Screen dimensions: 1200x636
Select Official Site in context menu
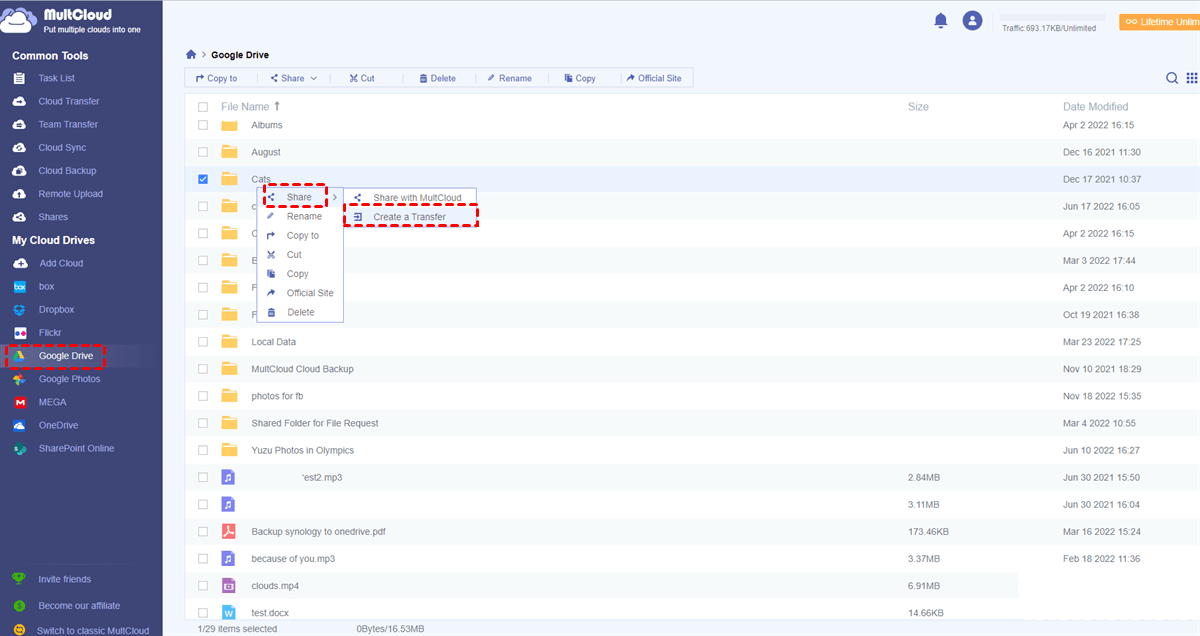point(300,293)
